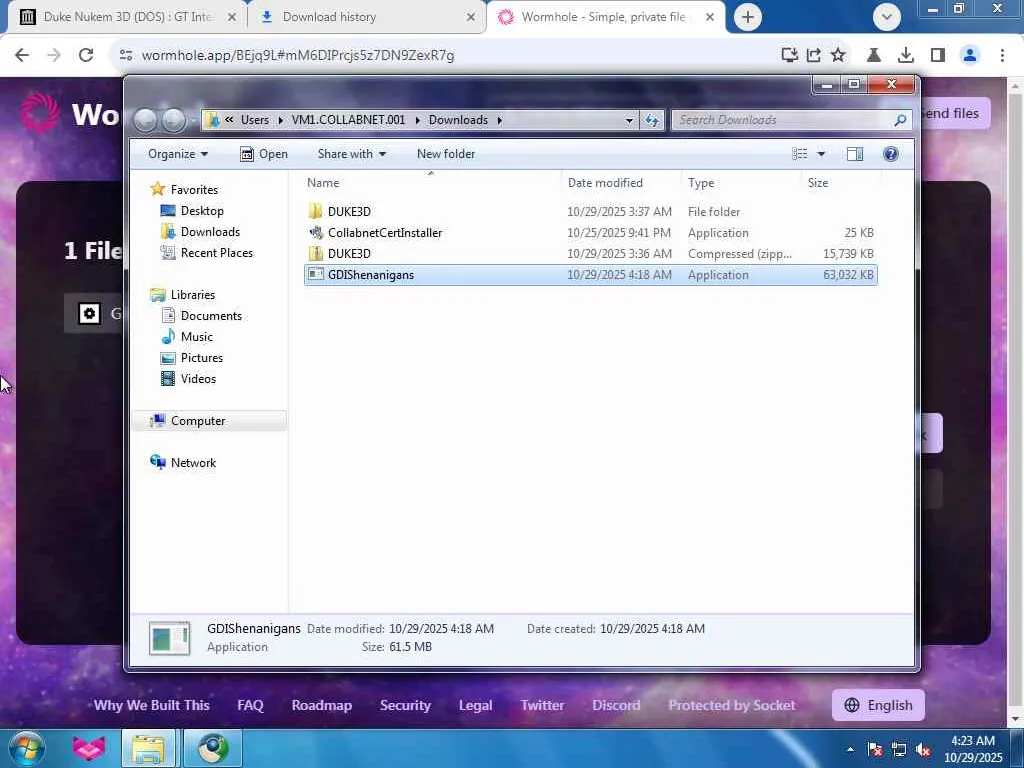Click the Explorer Back navigation button

145,120
